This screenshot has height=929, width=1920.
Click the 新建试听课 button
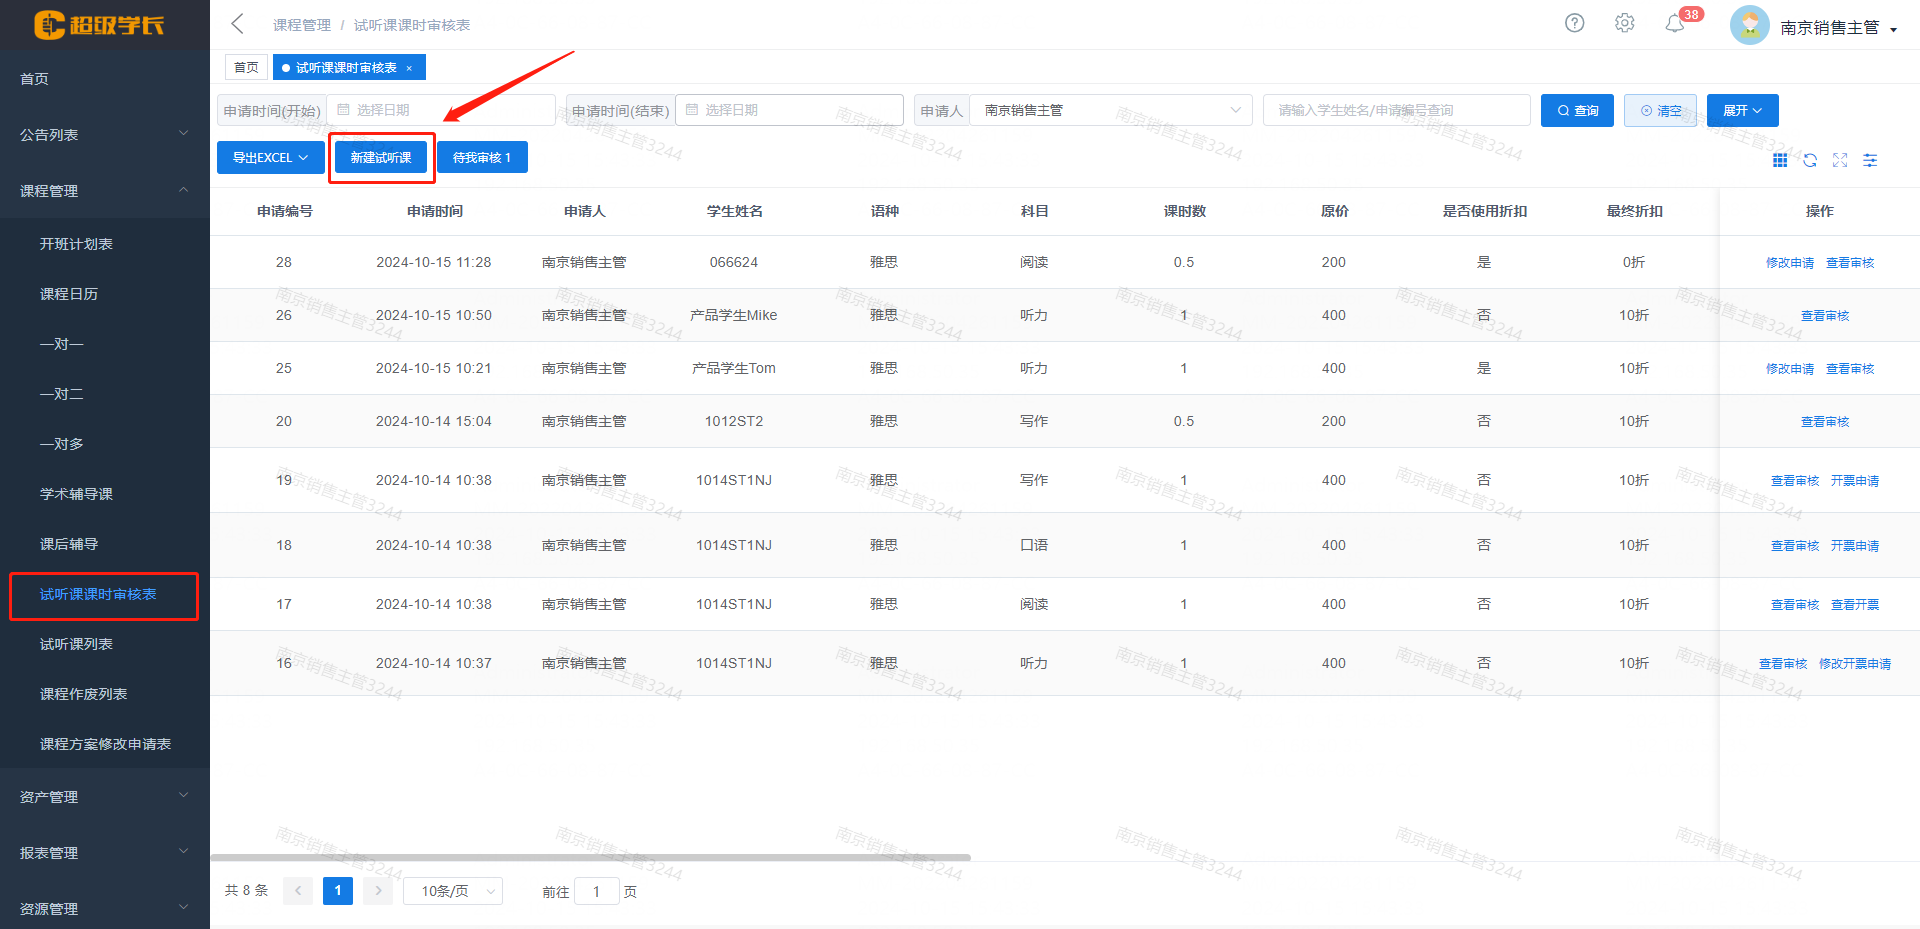coord(381,158)
